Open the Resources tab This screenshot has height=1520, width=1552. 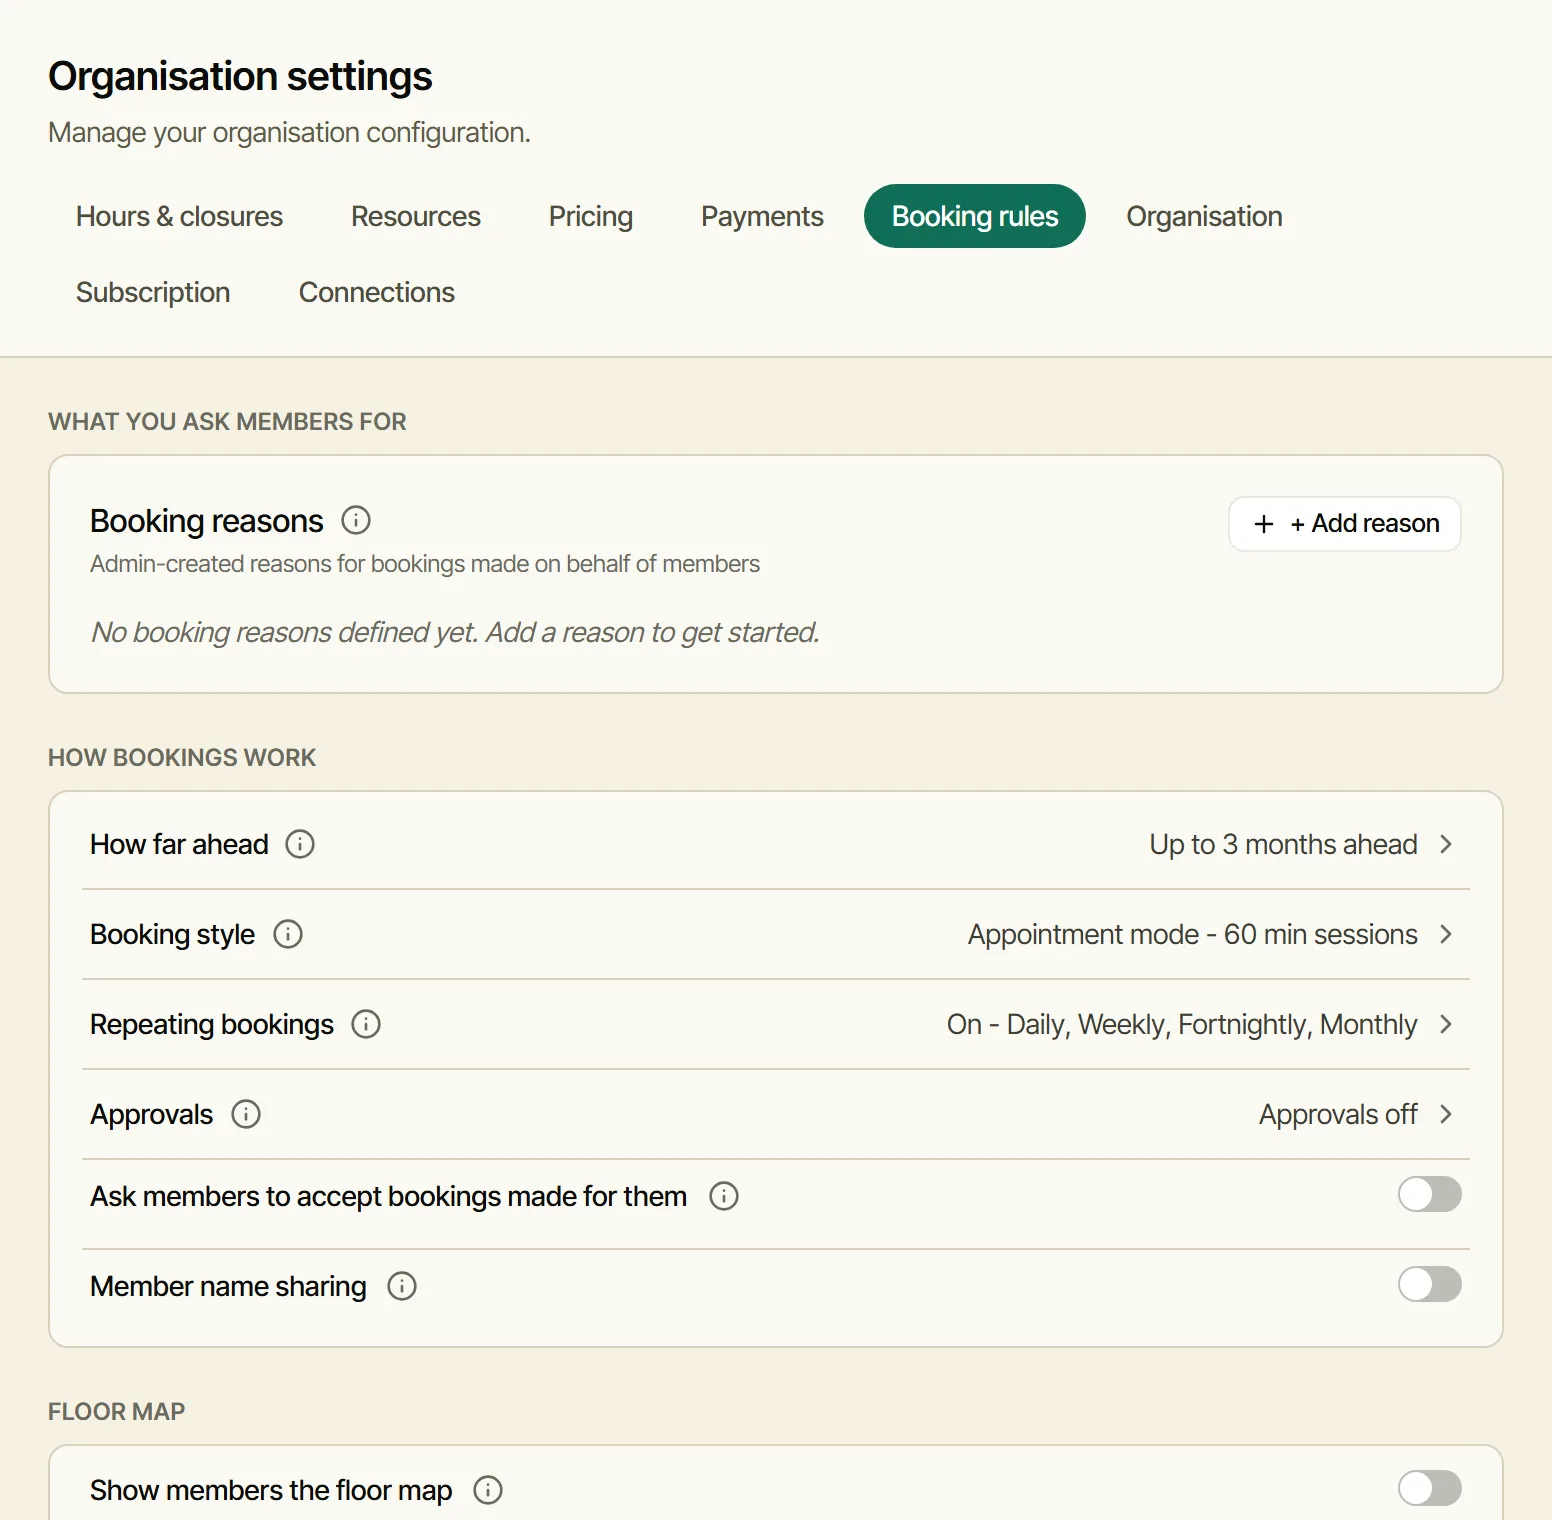[416, 216]
